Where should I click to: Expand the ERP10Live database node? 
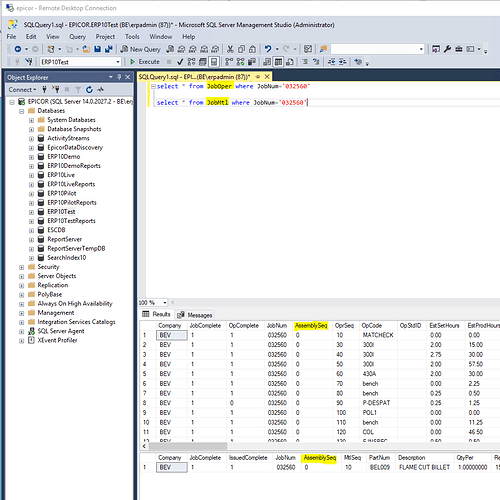tap(31, 175)
